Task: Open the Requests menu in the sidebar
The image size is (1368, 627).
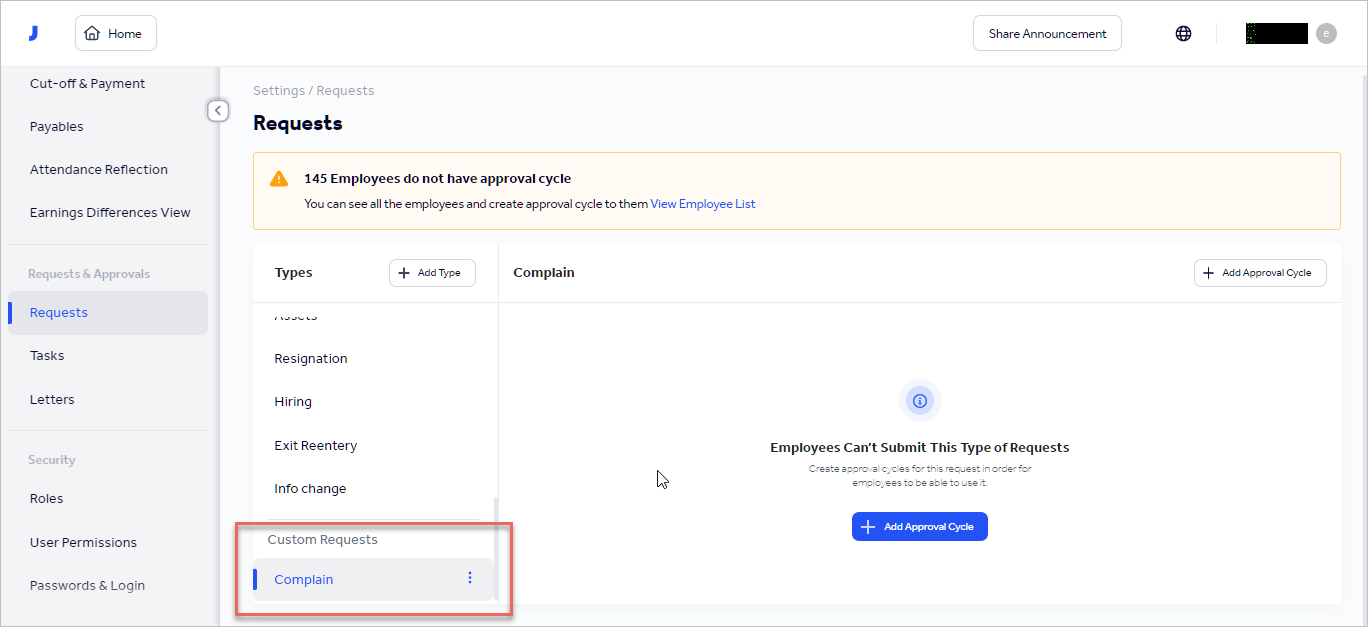Action: [x=58, y=312]
